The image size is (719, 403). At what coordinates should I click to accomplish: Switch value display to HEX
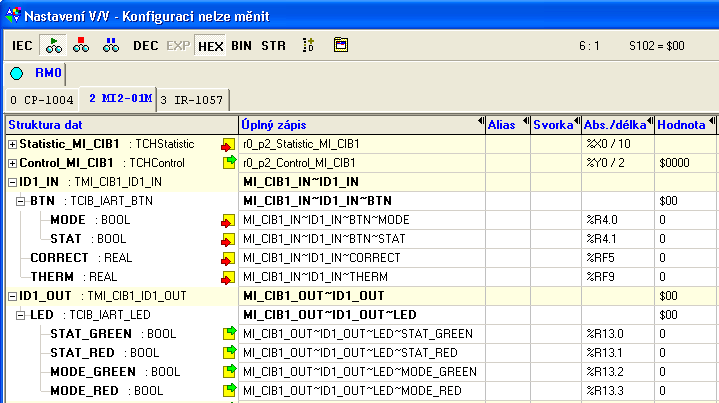point(210,46)
